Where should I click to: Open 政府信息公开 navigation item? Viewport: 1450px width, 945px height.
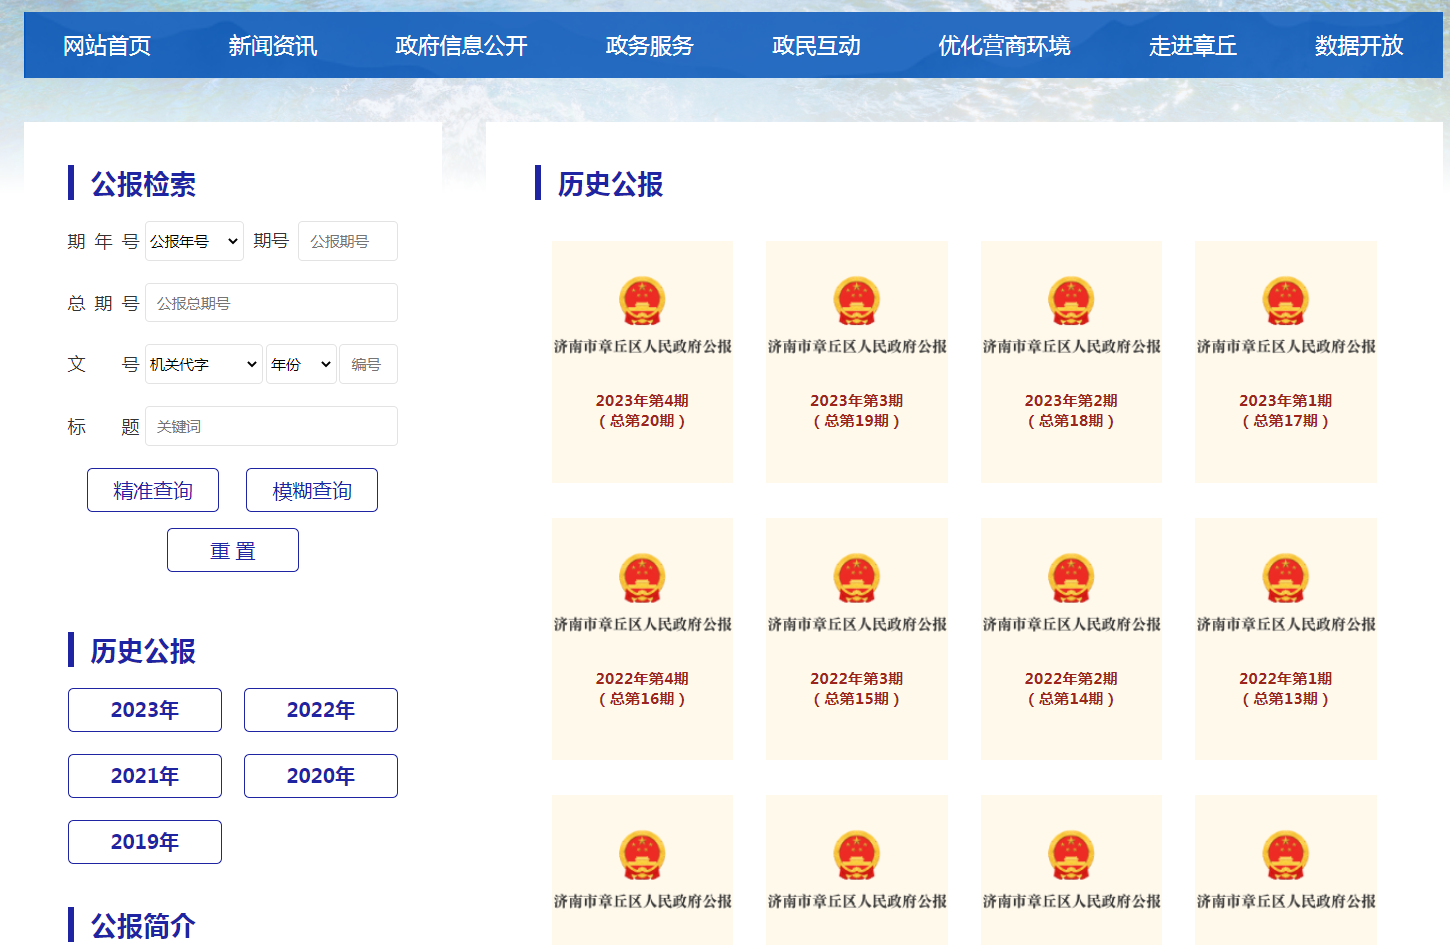(x=461, y=46)
